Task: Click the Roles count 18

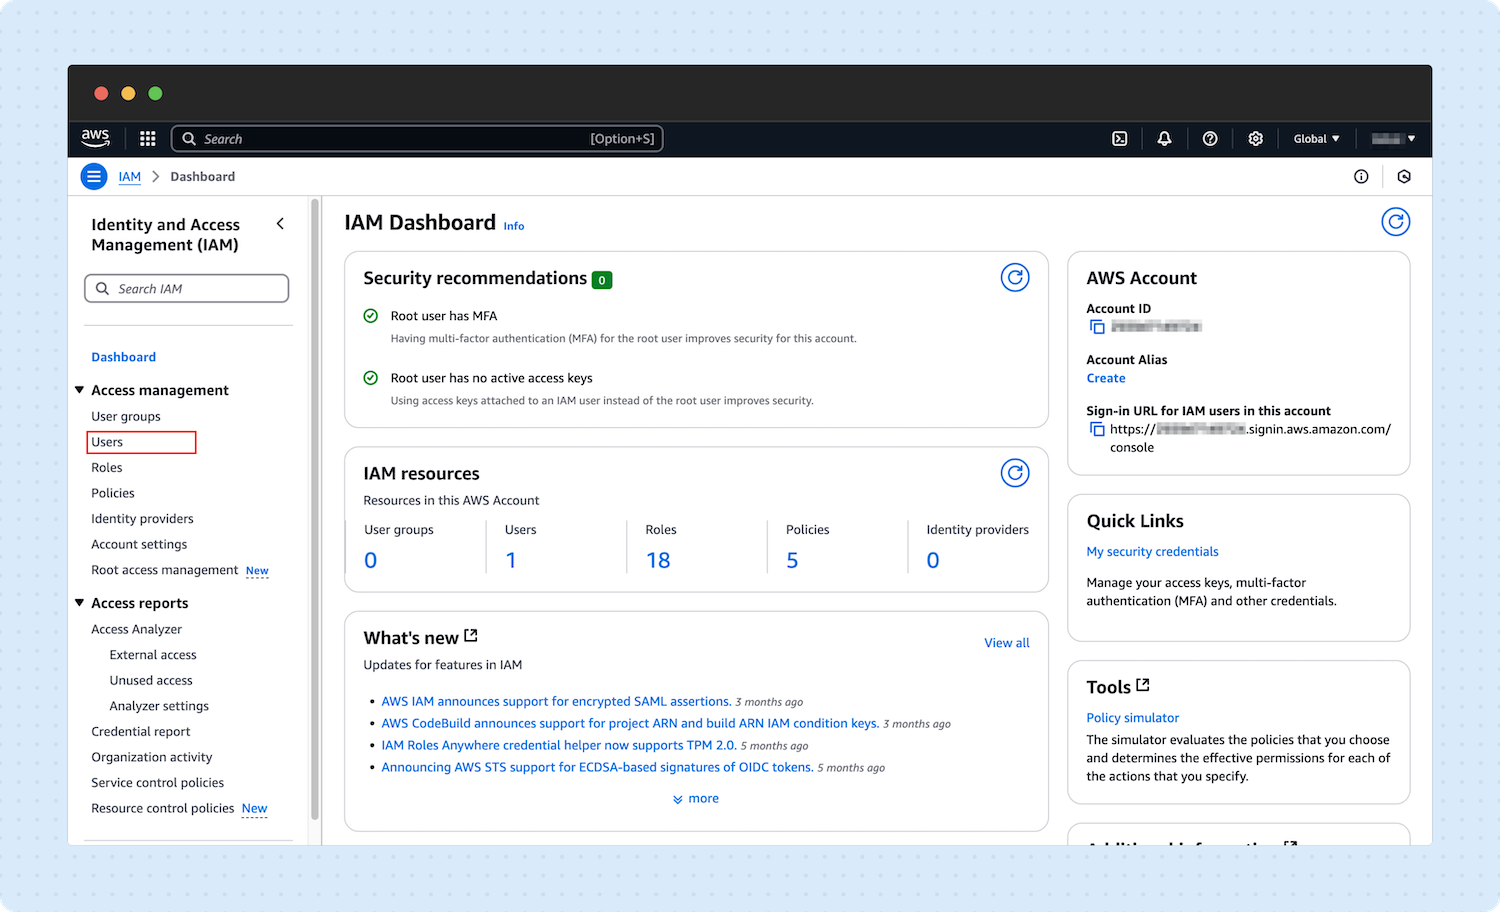Action: pyautogui.click(x=658, y=560)
